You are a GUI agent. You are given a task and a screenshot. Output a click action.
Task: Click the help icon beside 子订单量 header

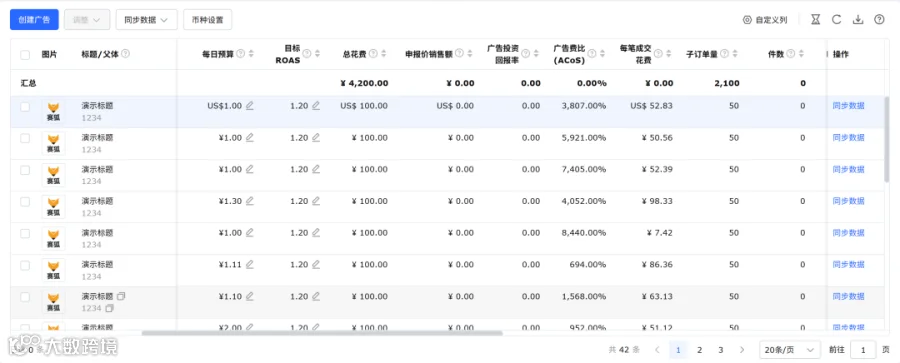tap(724, 54)
